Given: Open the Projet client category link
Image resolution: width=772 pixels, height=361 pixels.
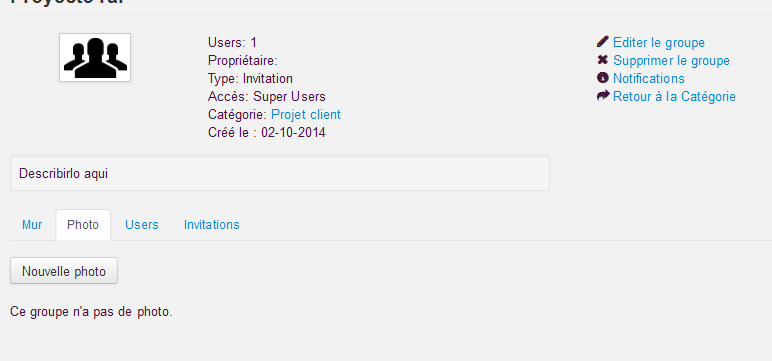Looking at the screenshot, I should [x=306, y=115].
